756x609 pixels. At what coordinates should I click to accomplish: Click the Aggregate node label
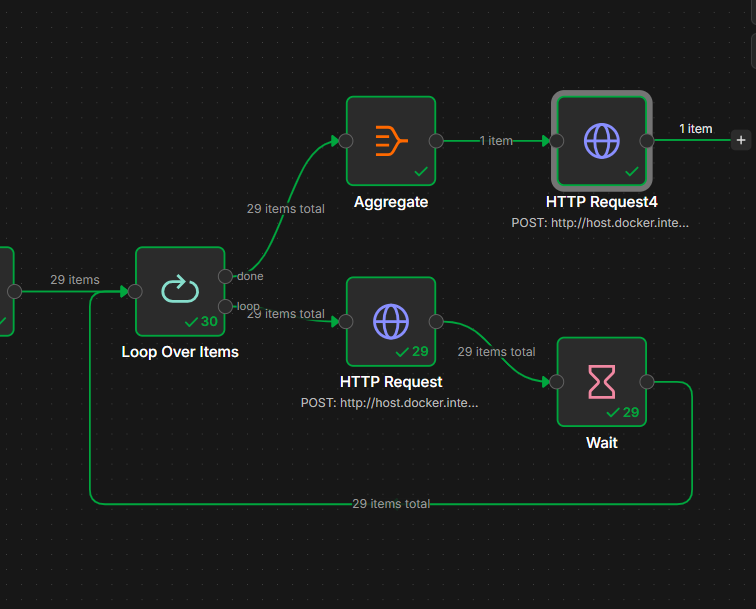[x=391, y=202]
